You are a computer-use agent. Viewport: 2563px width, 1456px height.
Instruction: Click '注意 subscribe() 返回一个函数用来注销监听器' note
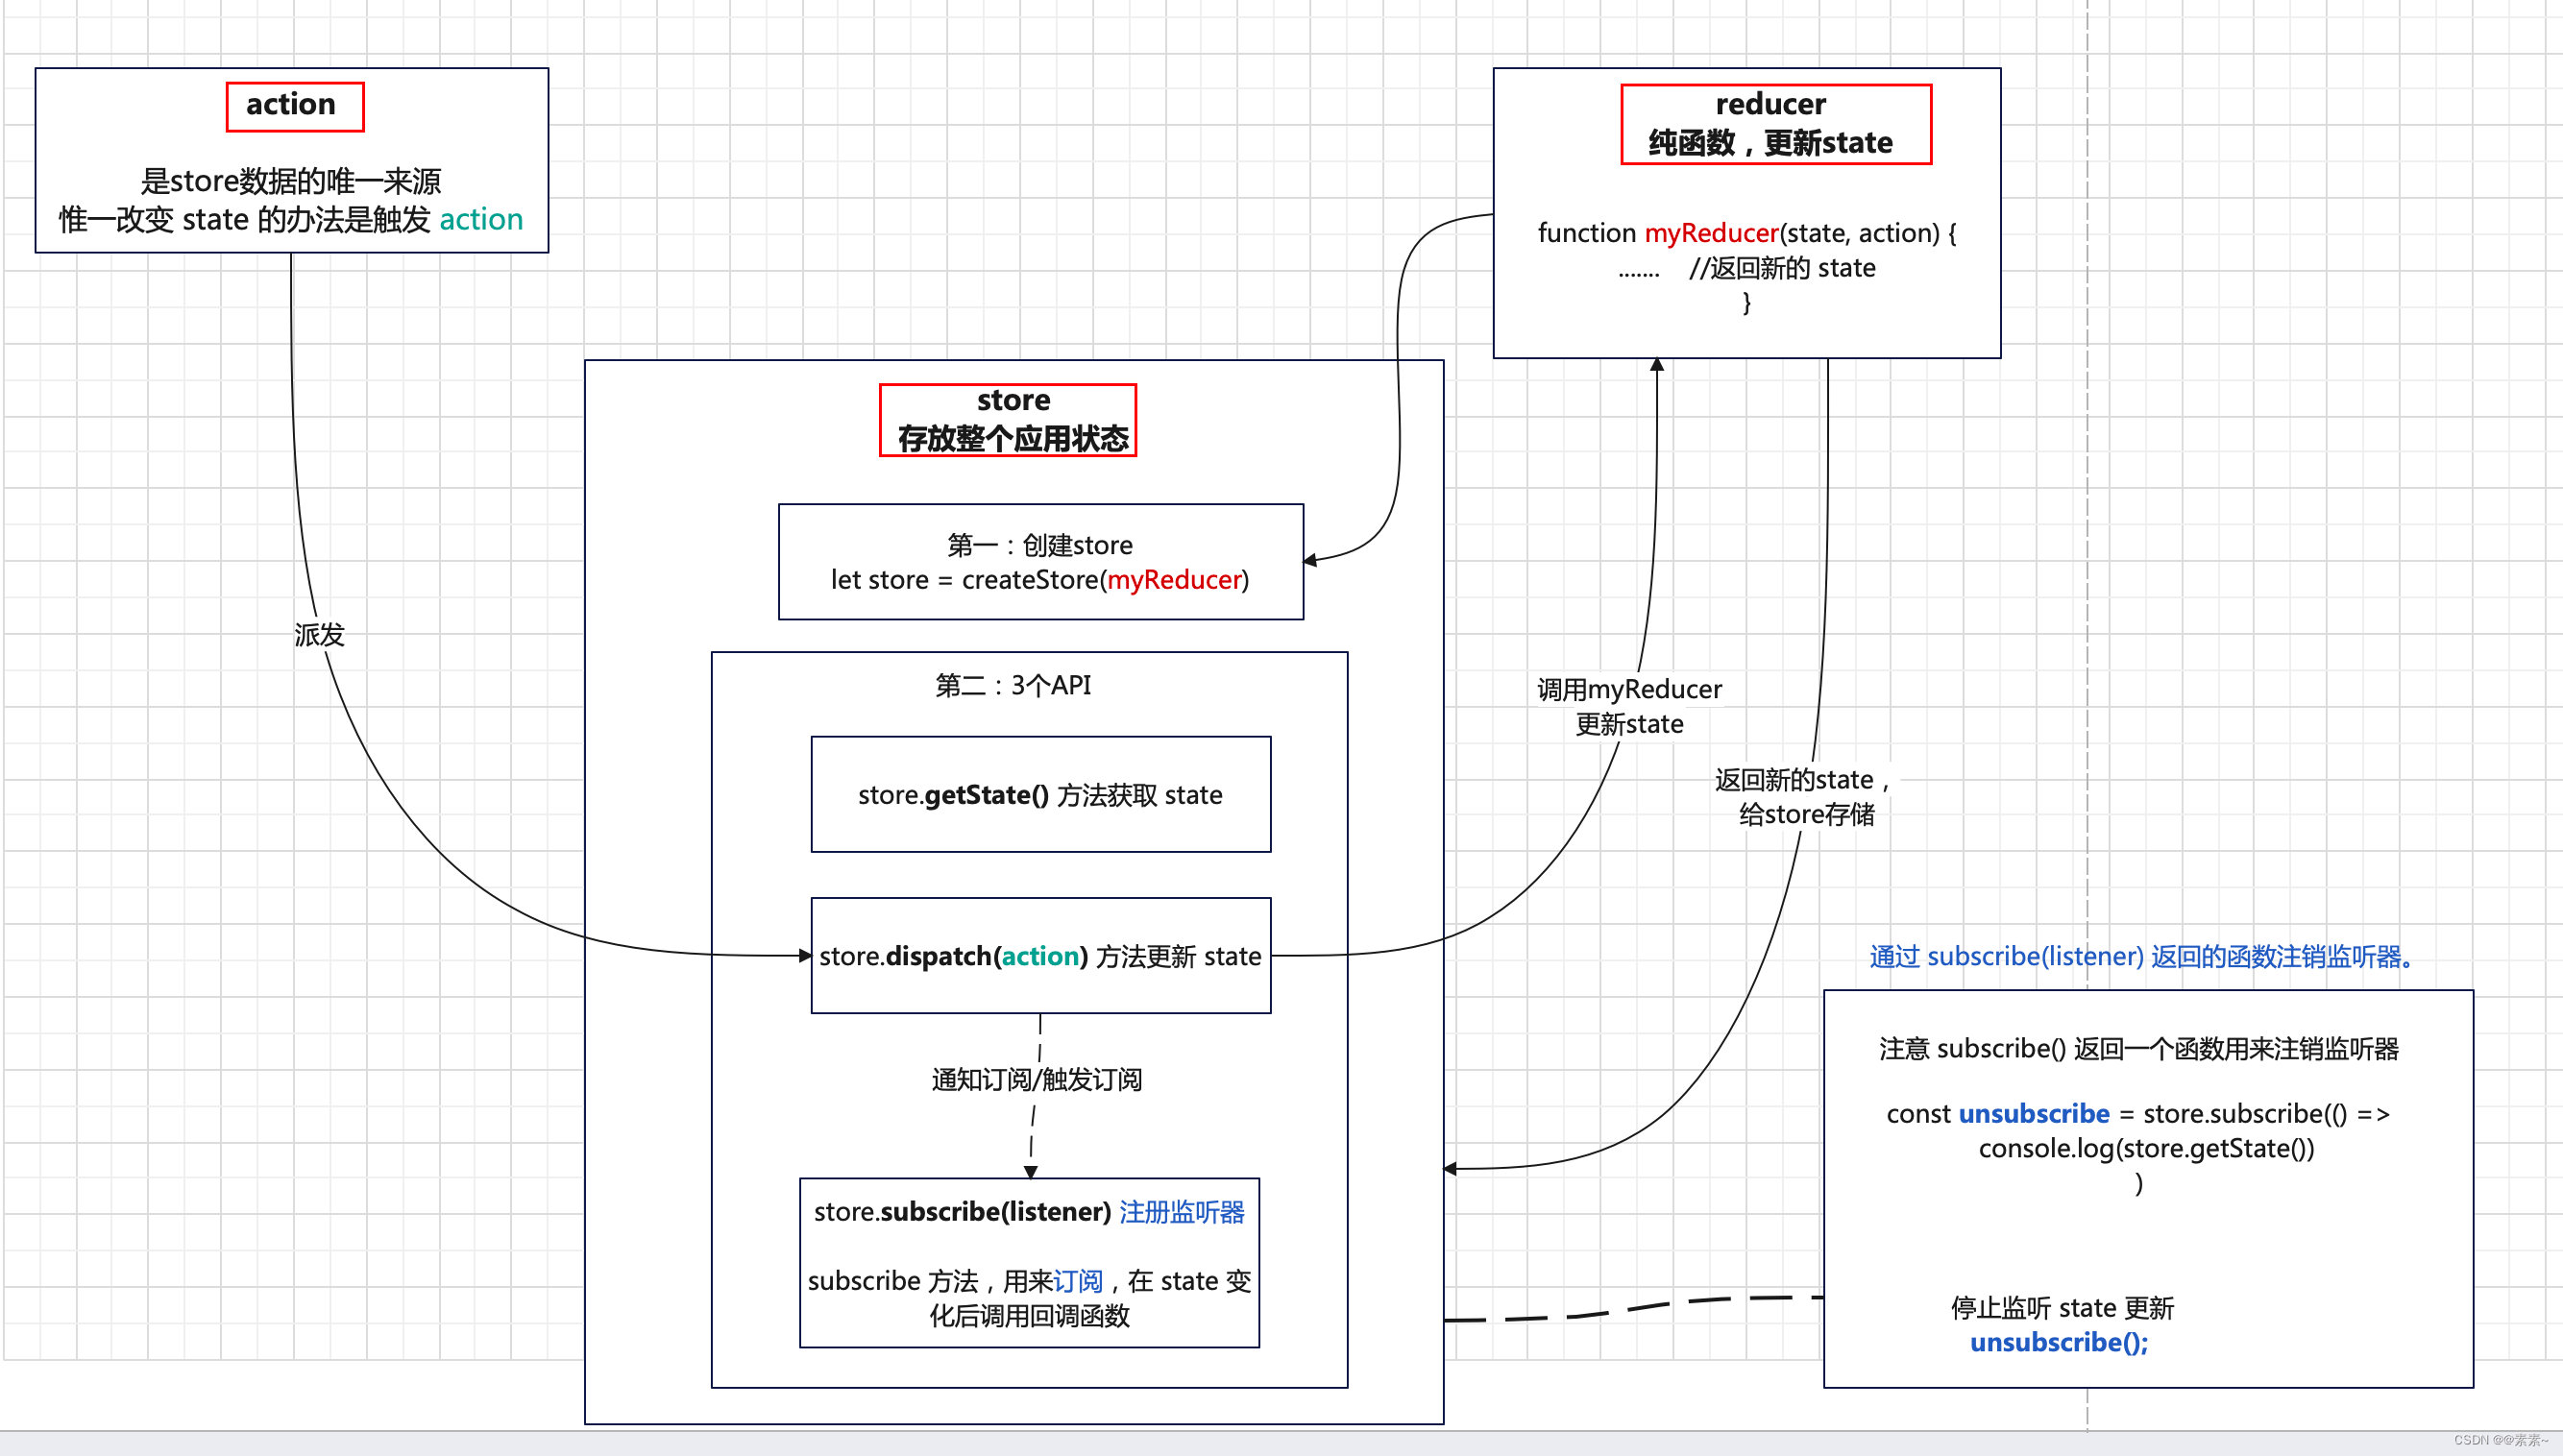point(2139,1049)
